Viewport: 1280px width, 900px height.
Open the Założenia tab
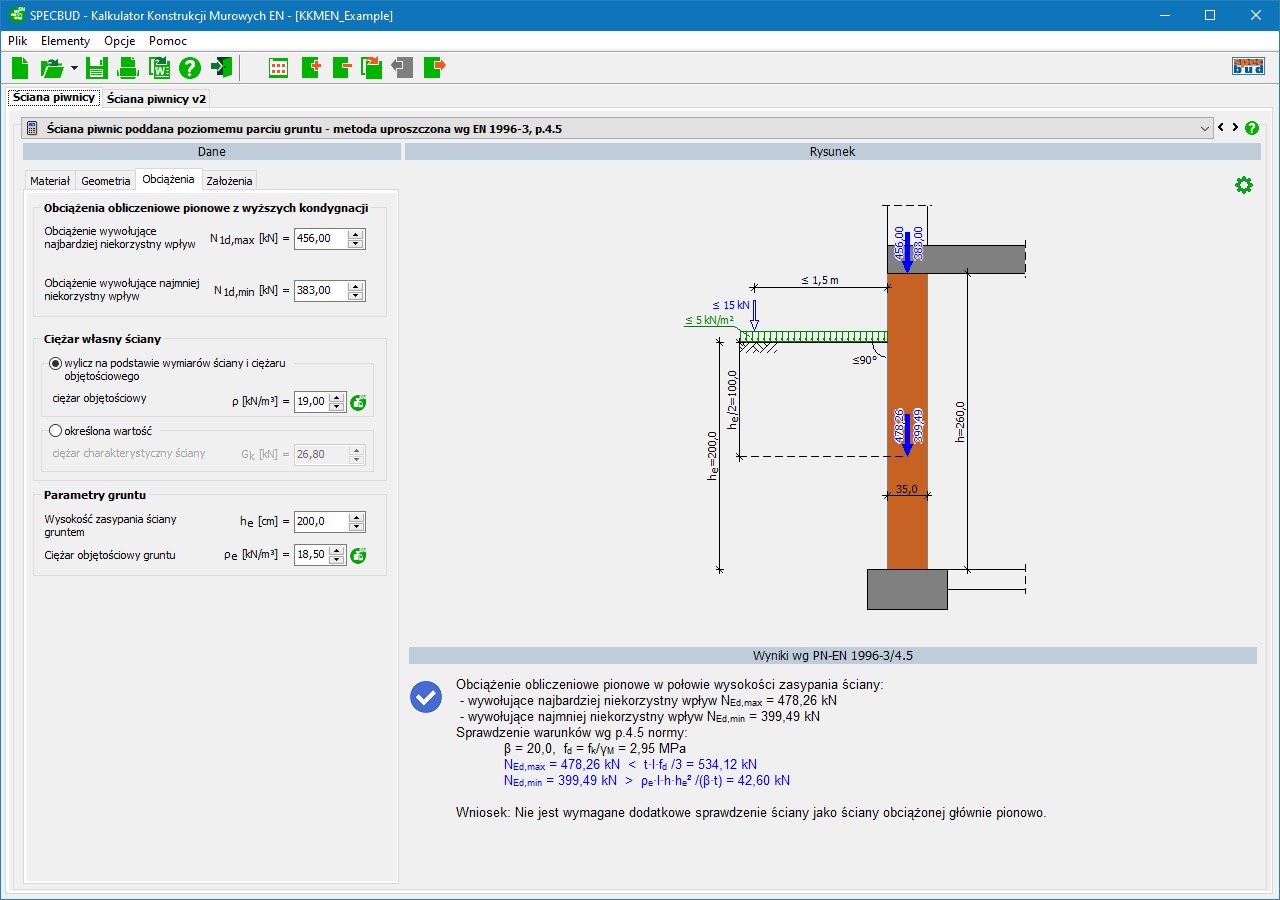[x=230, y=181]
